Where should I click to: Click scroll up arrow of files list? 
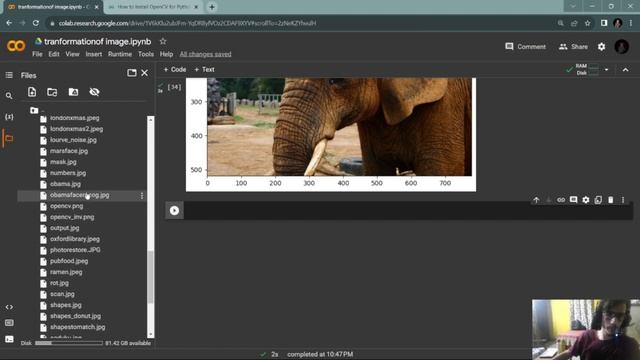pos(151,120)
